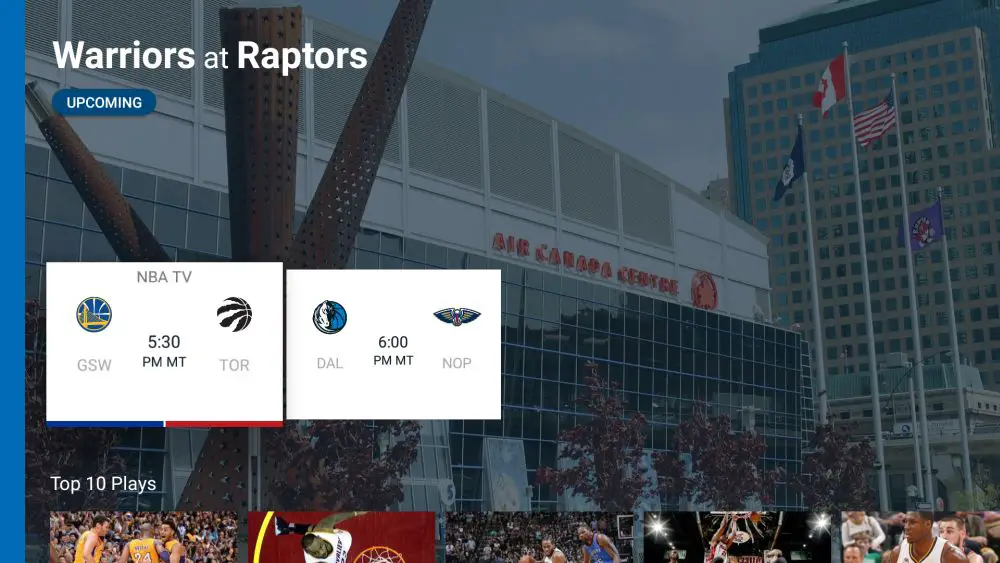Click the NOP team abbreviation
Viewport: 1000px width, 563px height.
[x=457, y=363]
